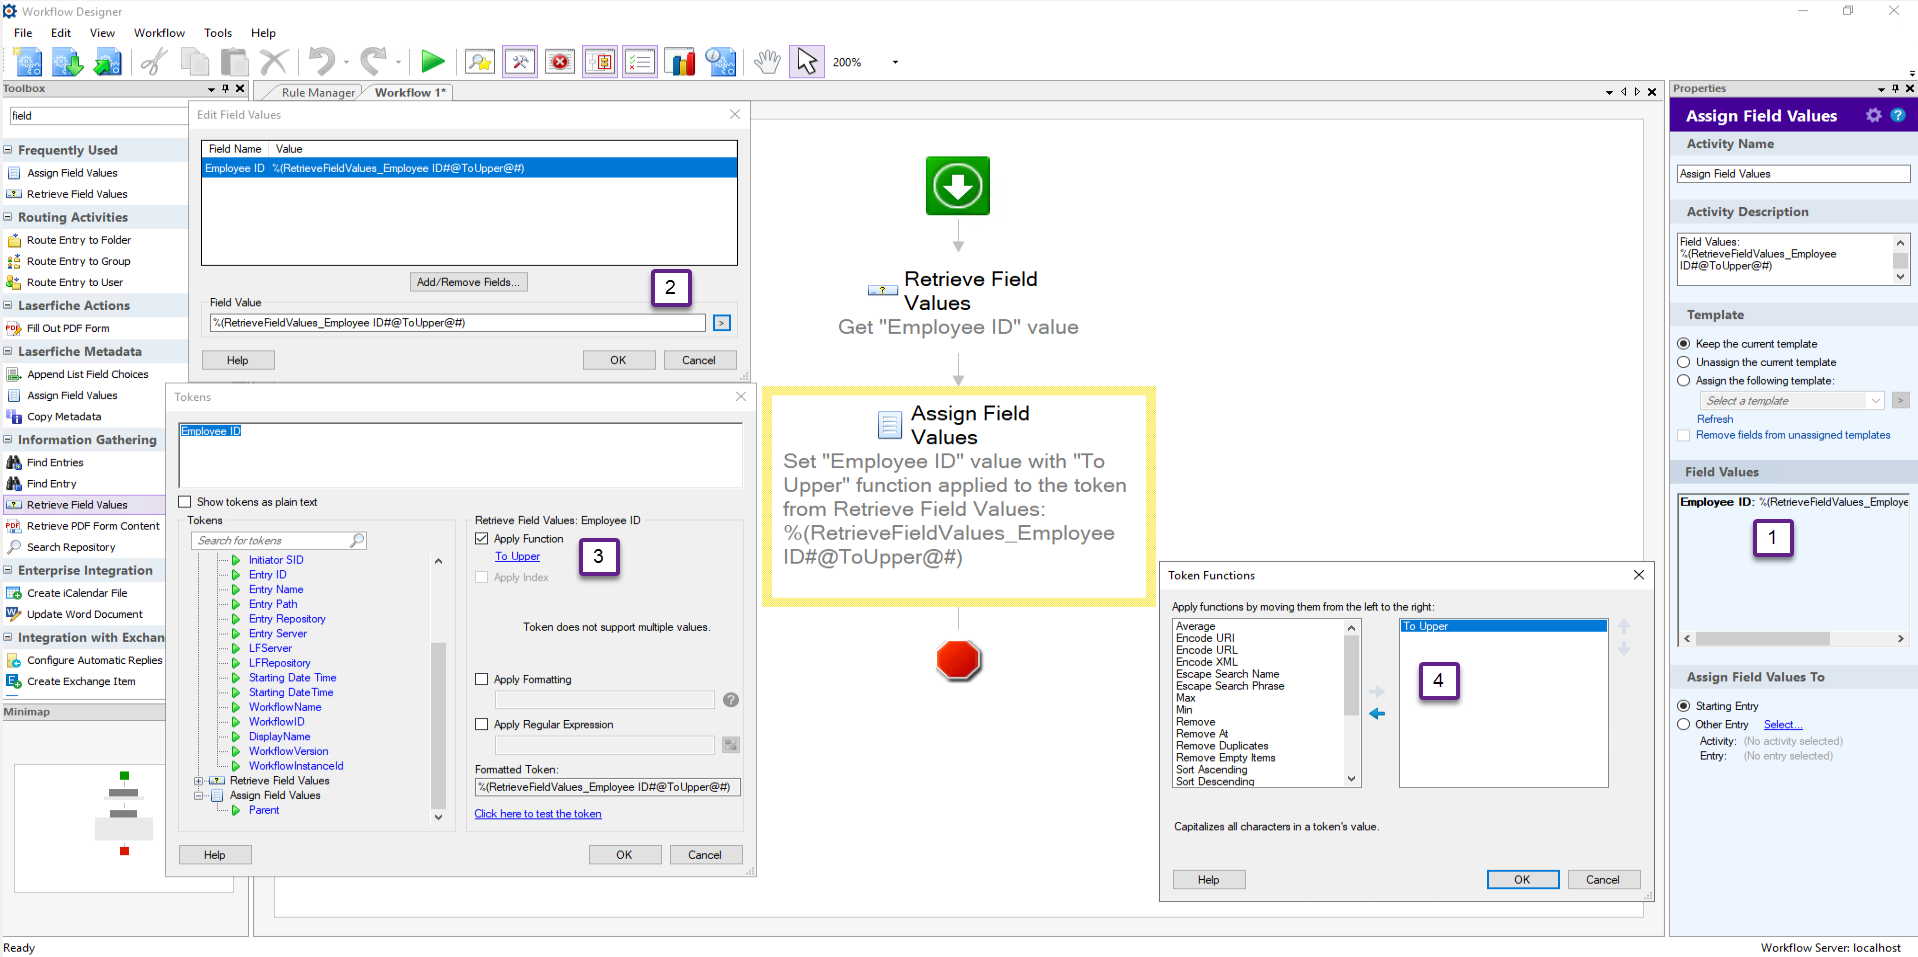1918x957 pixels.
Task: Click the New workflow toolbar icon
Action: [28, 62]
